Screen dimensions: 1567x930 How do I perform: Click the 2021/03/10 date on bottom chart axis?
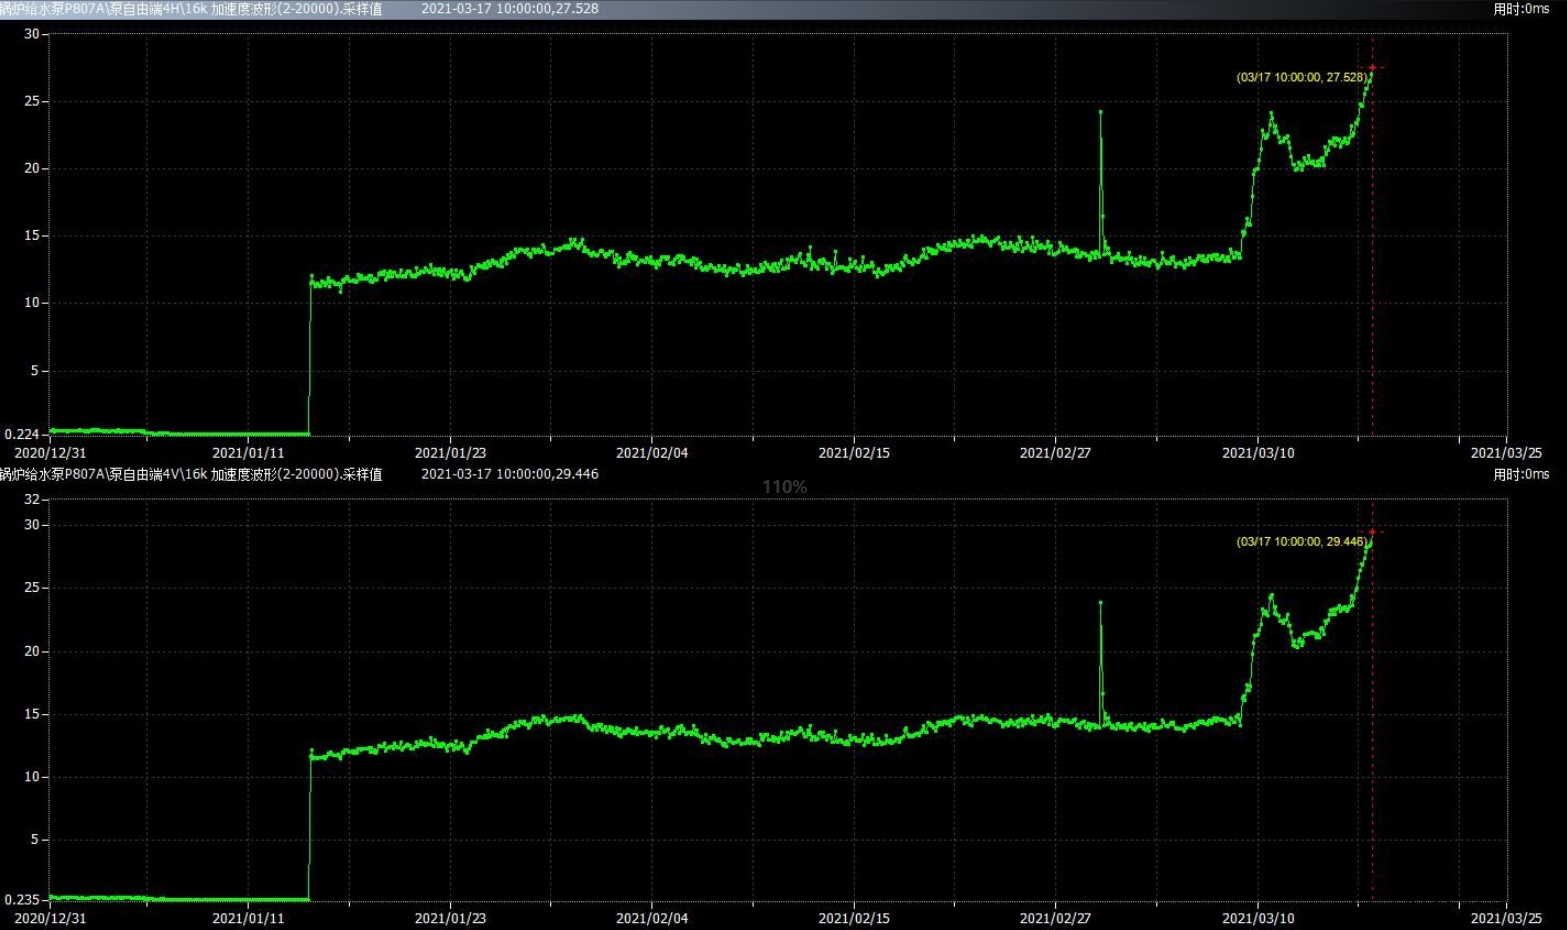1258,918
